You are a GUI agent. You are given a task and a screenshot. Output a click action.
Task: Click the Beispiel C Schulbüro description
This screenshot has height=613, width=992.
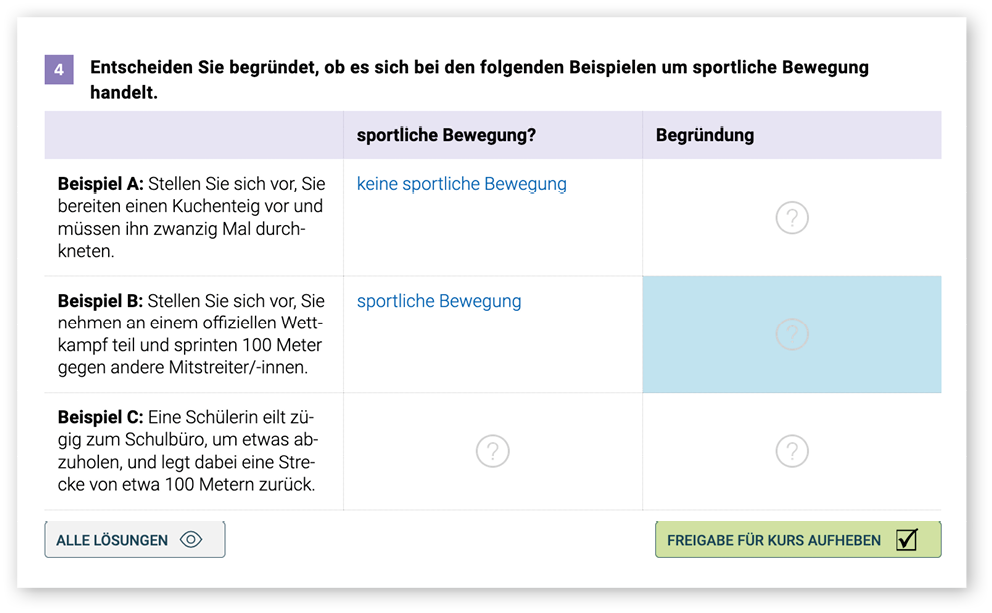point(187,451)
